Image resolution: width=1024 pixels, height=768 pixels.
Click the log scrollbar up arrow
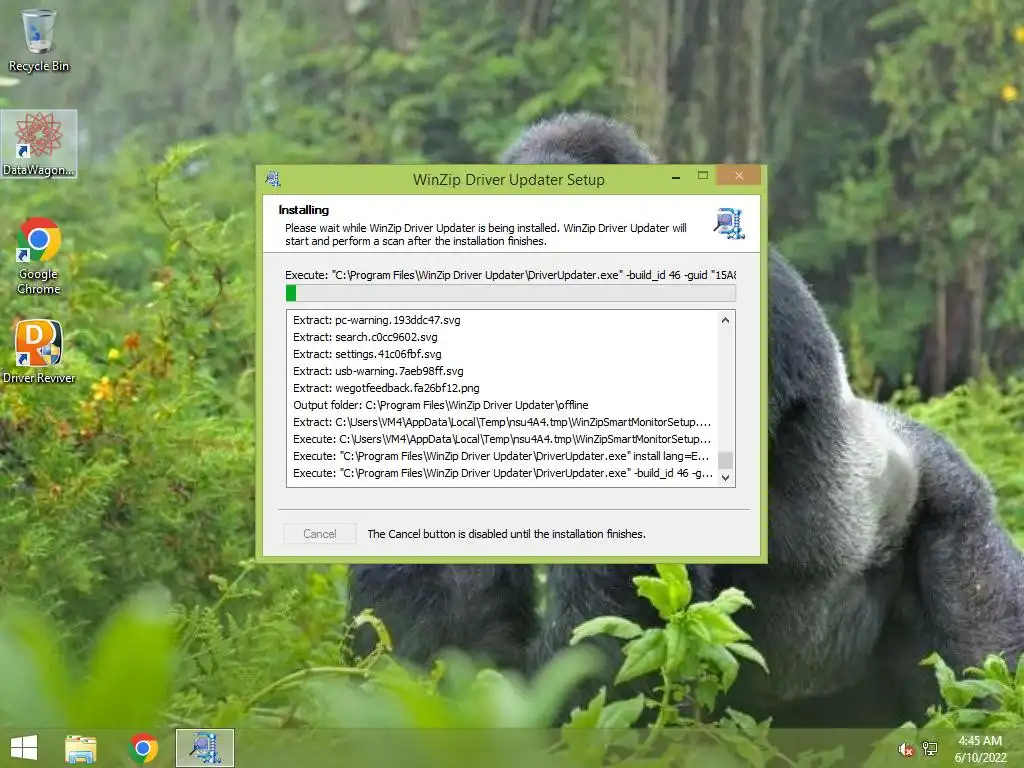[x=725, y=320]
